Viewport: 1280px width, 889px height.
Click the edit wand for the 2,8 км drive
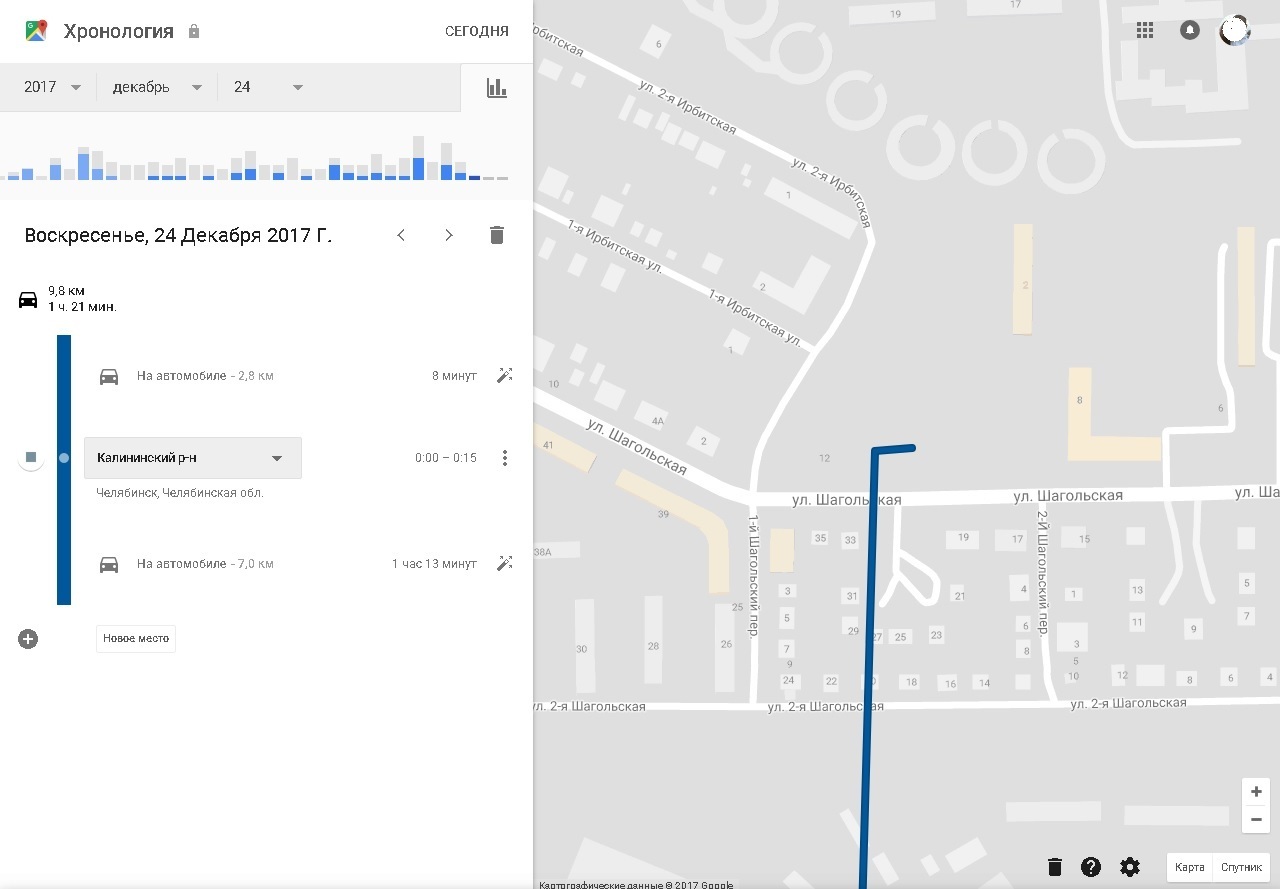point(505,376)
